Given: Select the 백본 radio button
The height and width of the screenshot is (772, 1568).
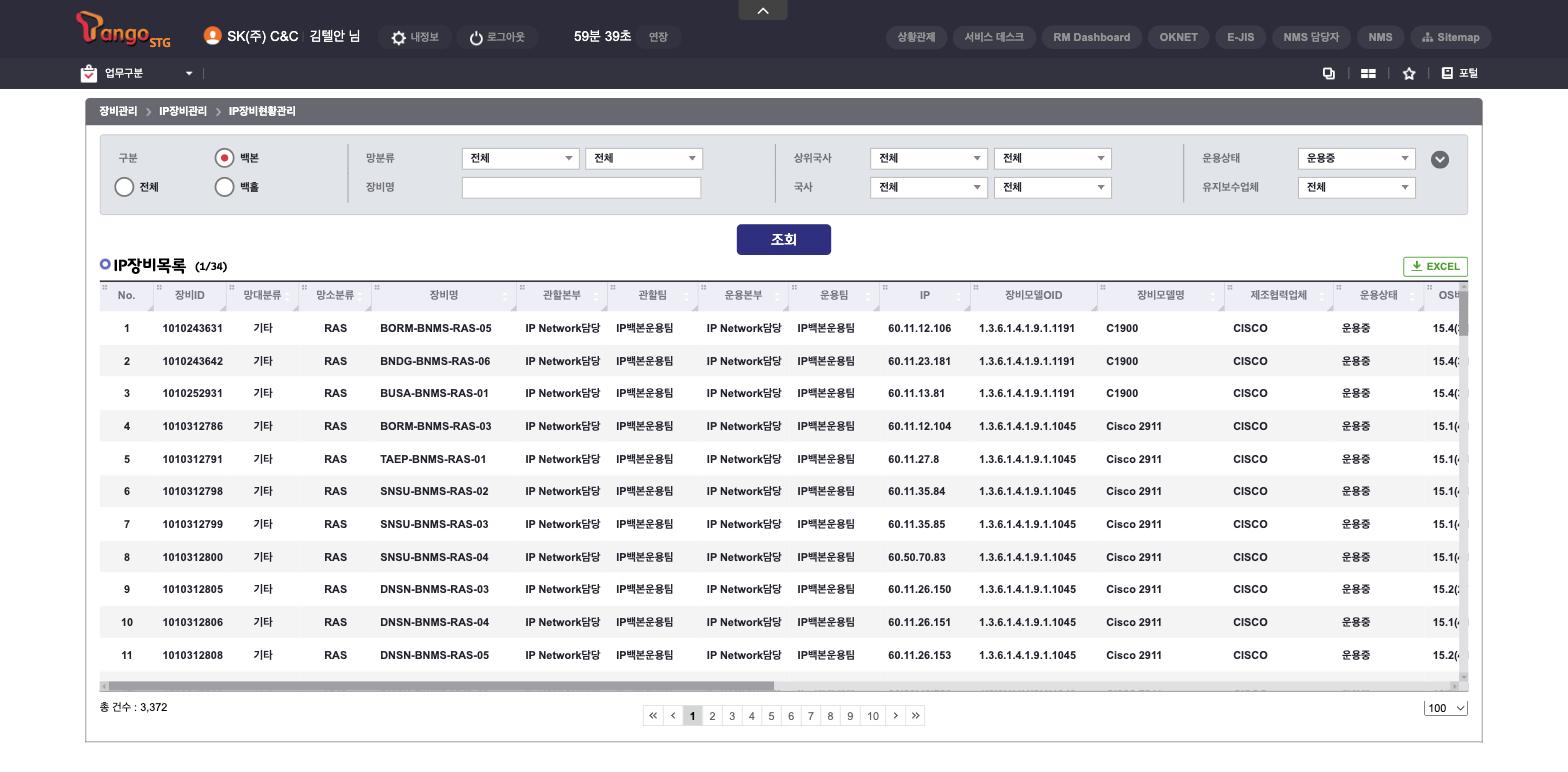Looking at the screenshot, I should pyautogui.click(x=224, y=158).
